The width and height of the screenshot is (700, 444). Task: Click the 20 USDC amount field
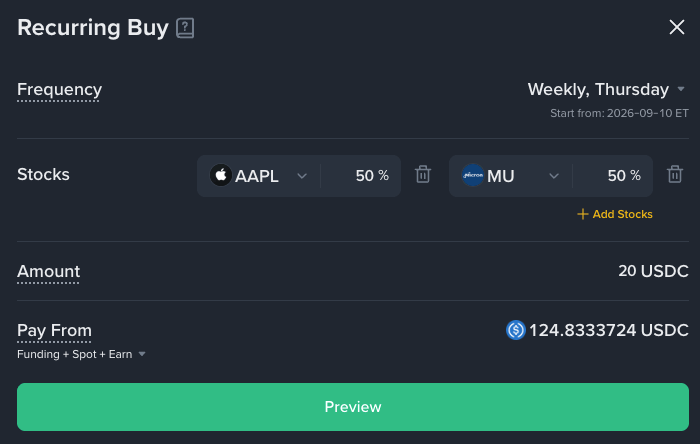tap(653, 271)
